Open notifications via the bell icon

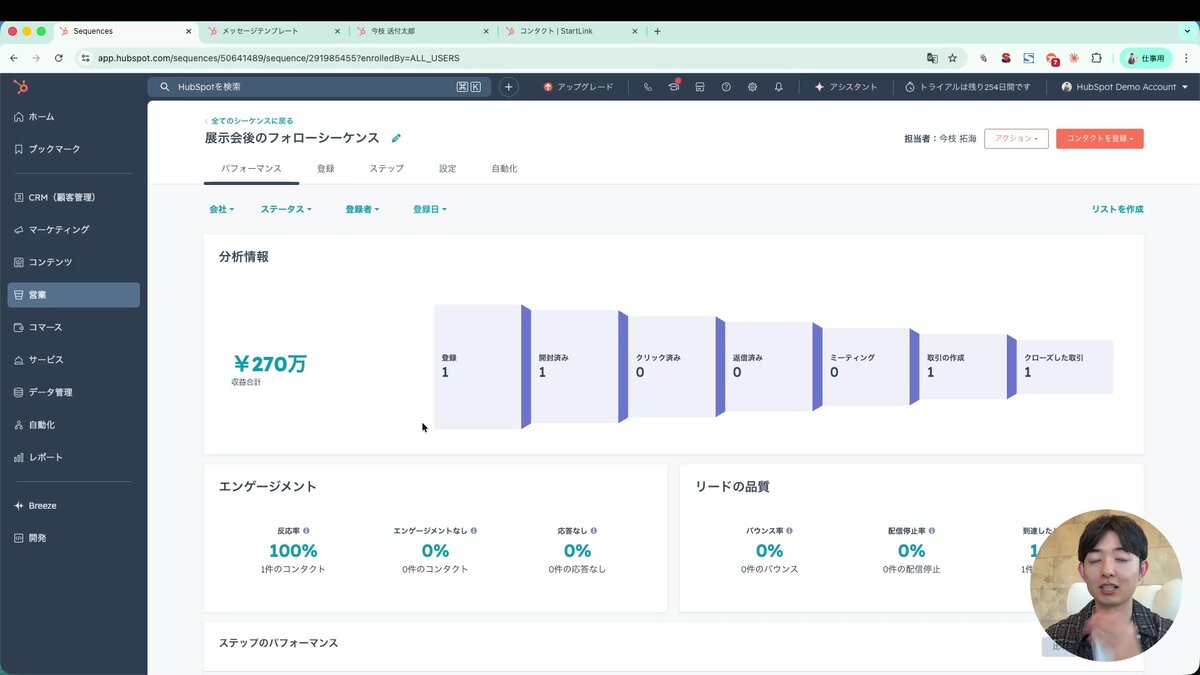pyautogui.click(x=779, y=86)
